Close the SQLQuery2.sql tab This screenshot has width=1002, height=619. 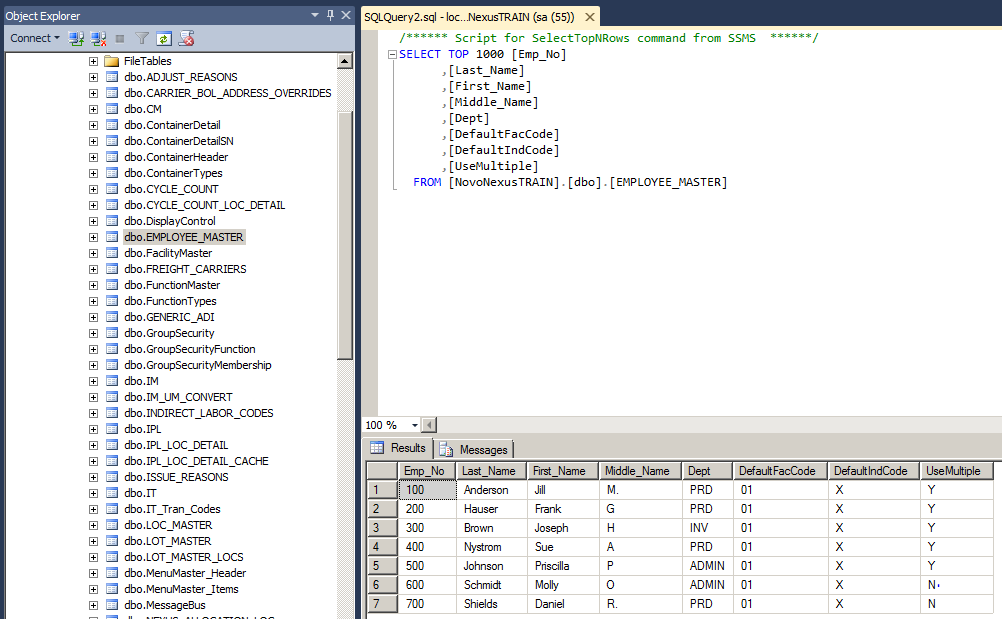(588, 17)
